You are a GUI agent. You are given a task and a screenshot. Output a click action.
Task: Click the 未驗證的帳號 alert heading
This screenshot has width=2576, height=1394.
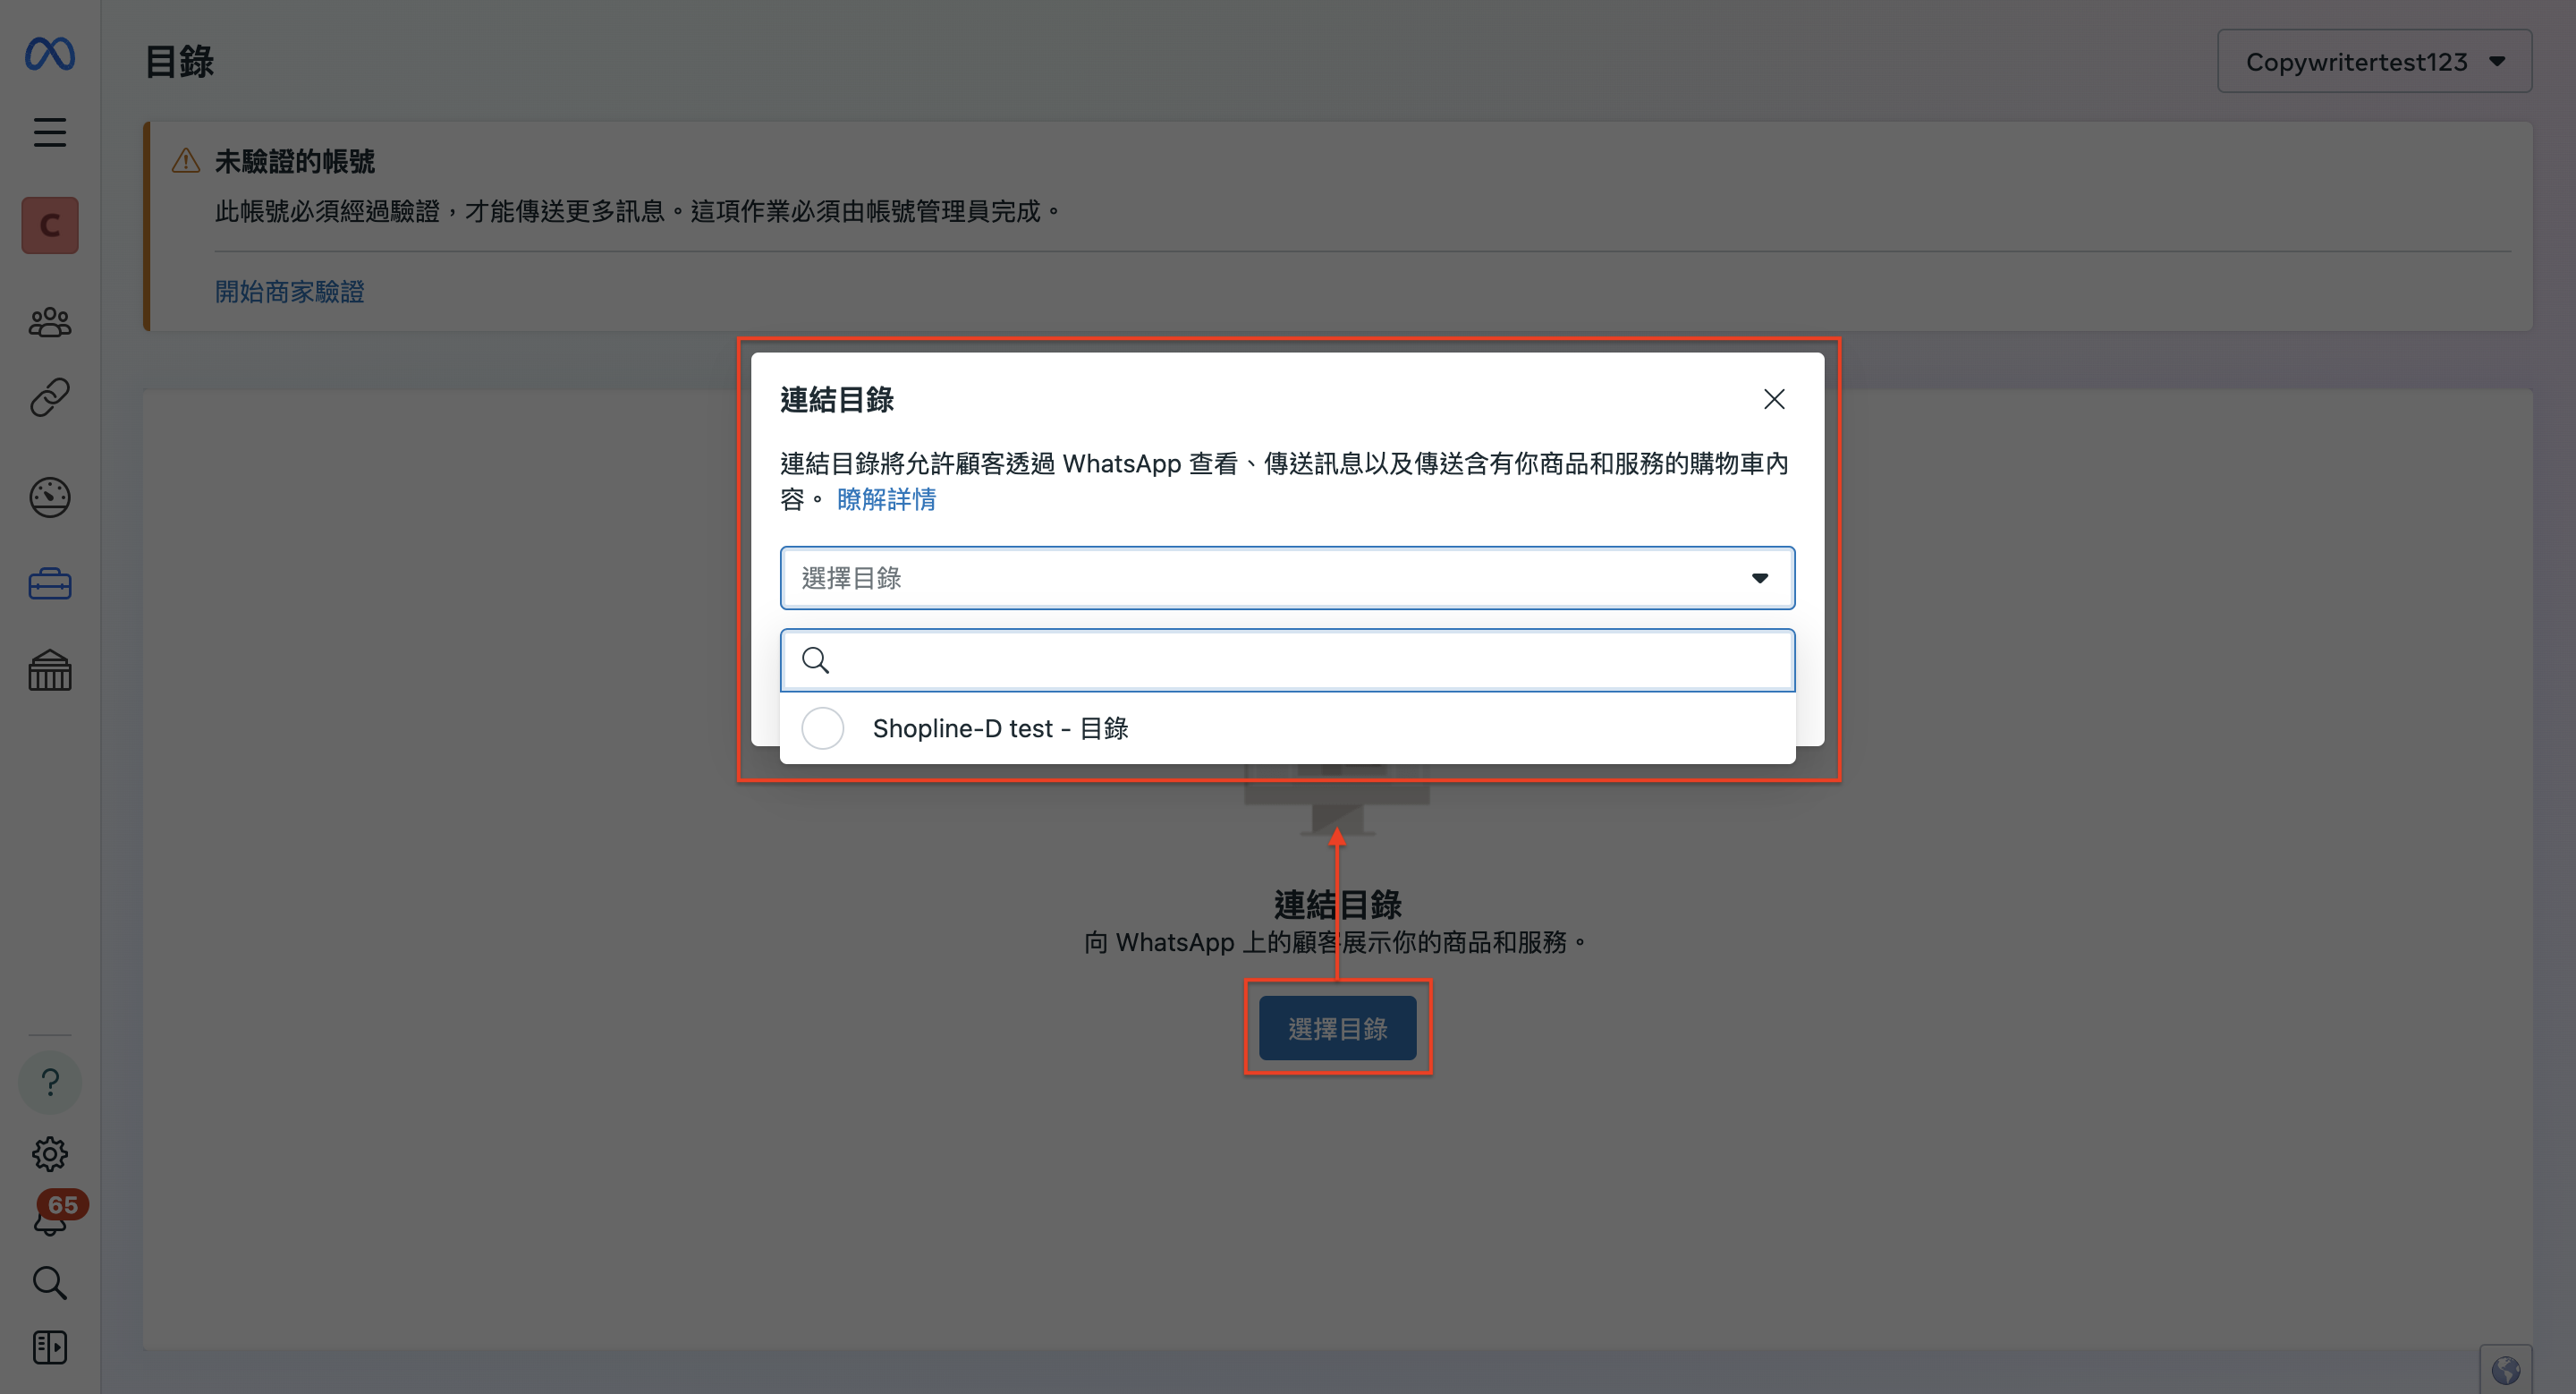coord(295,161)
